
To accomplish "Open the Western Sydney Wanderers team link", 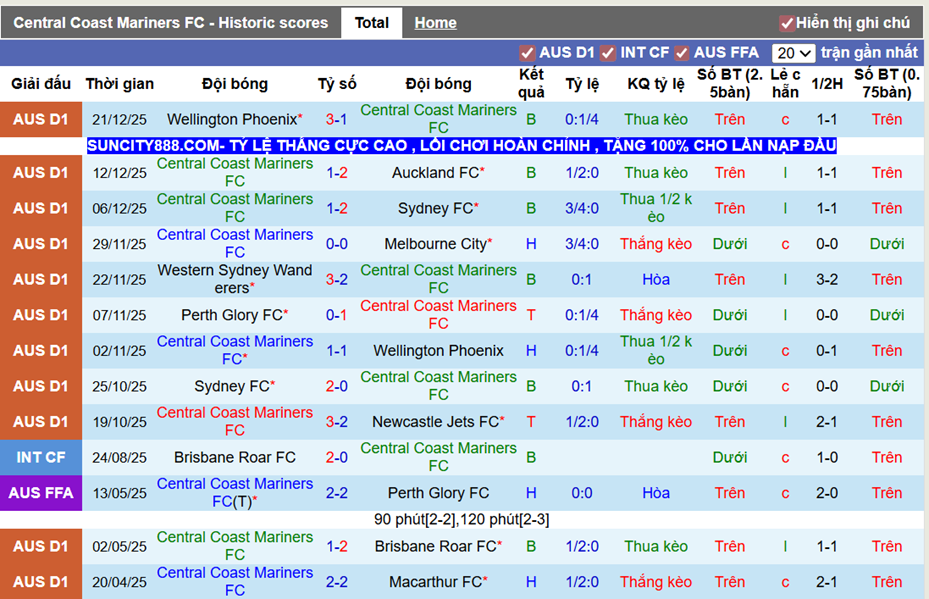I will (235, 279).
